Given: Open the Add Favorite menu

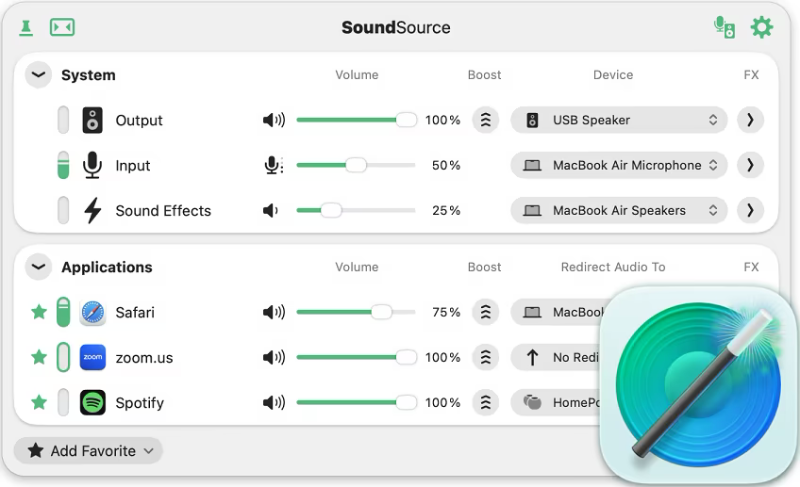Looking at the screenshot, I should (89, 451).
